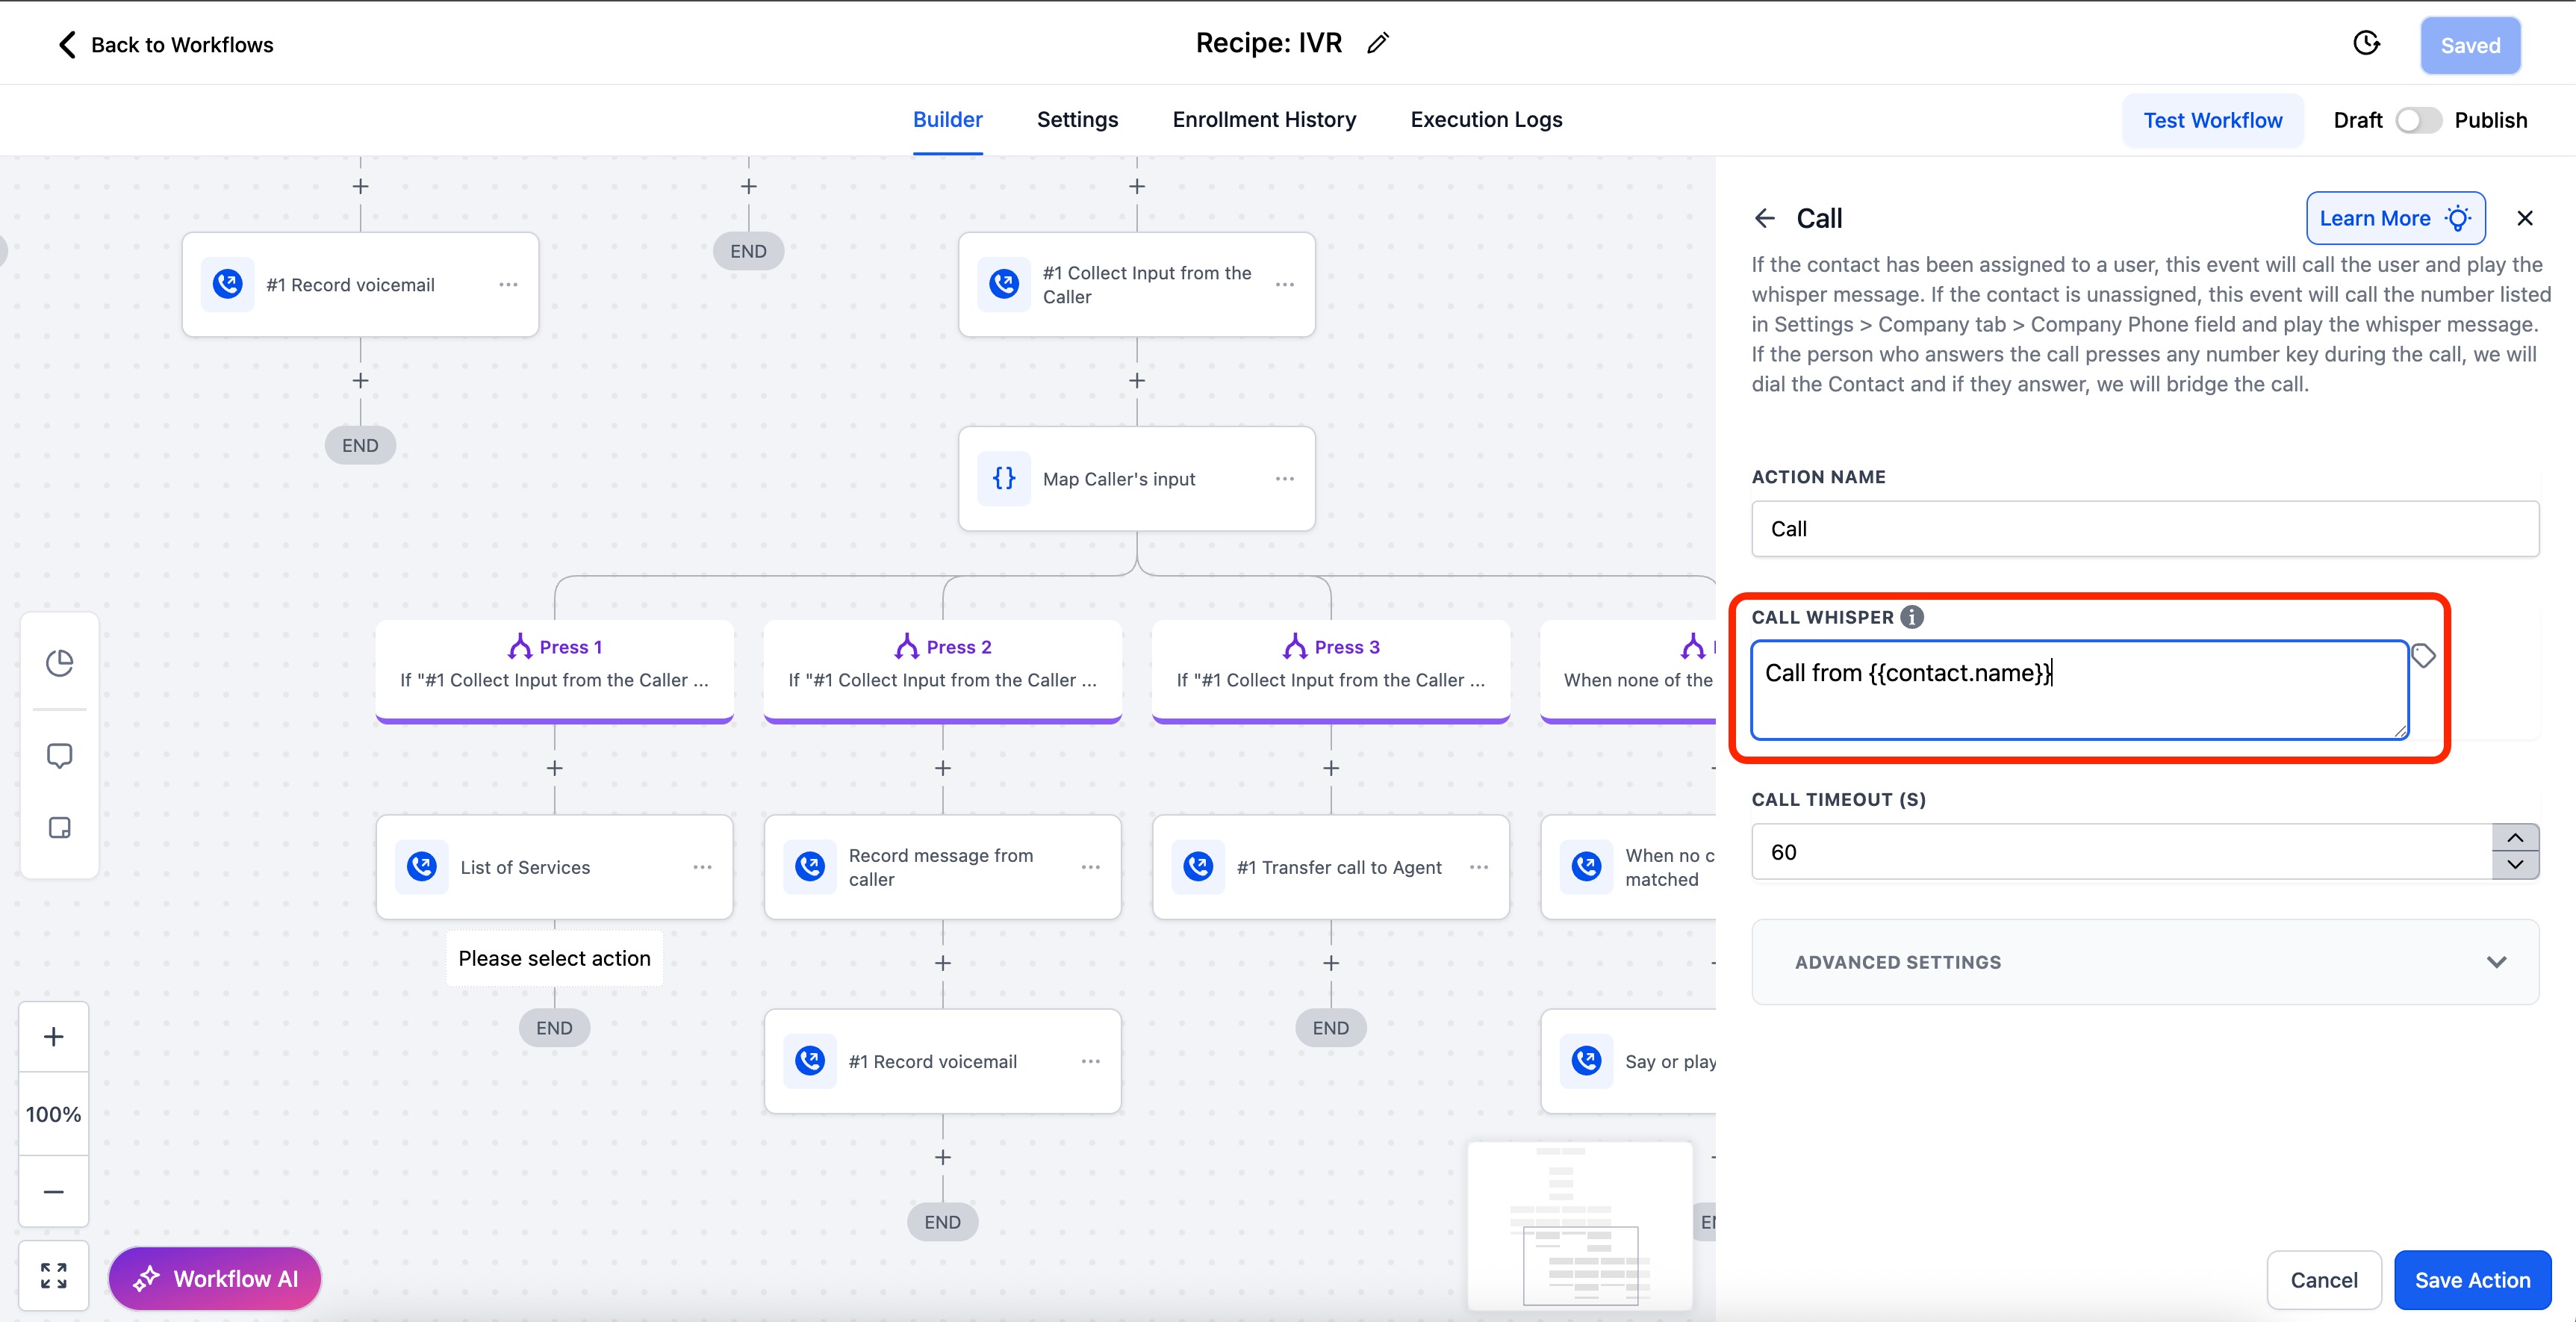
Task: Click the Press 2 branch icon
Action: click(x=907, y=646)
